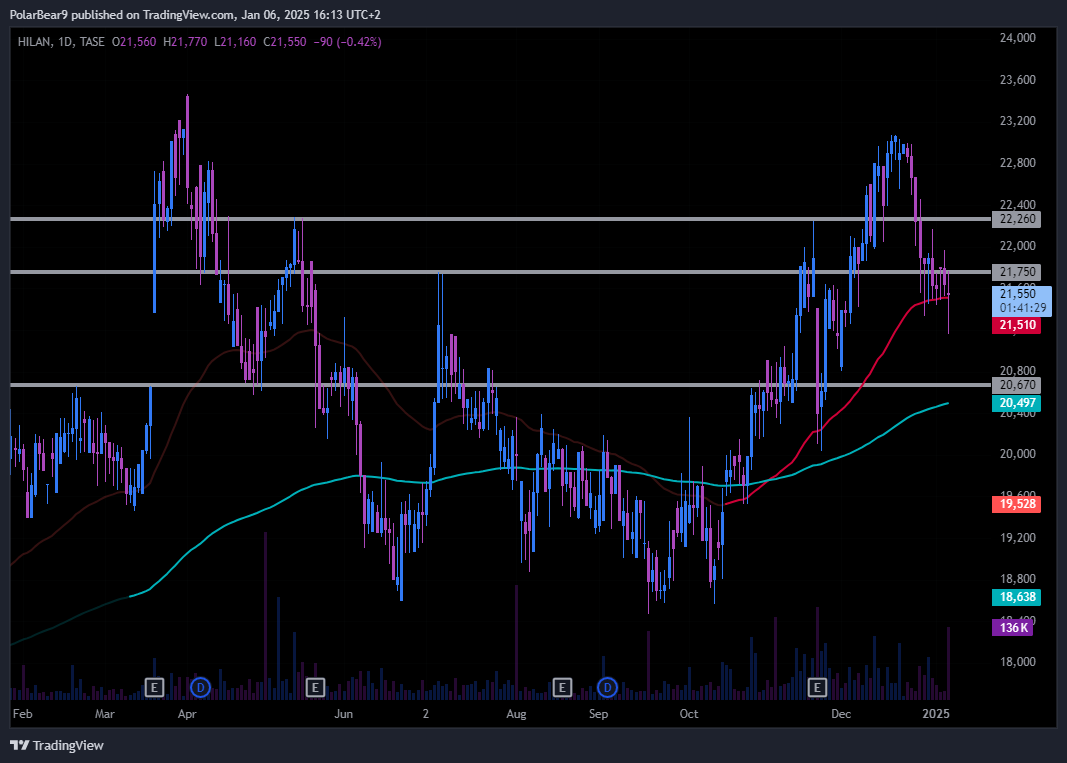
Task: Click the countdown timer 01:41:29
Action: click(1023, 308)
